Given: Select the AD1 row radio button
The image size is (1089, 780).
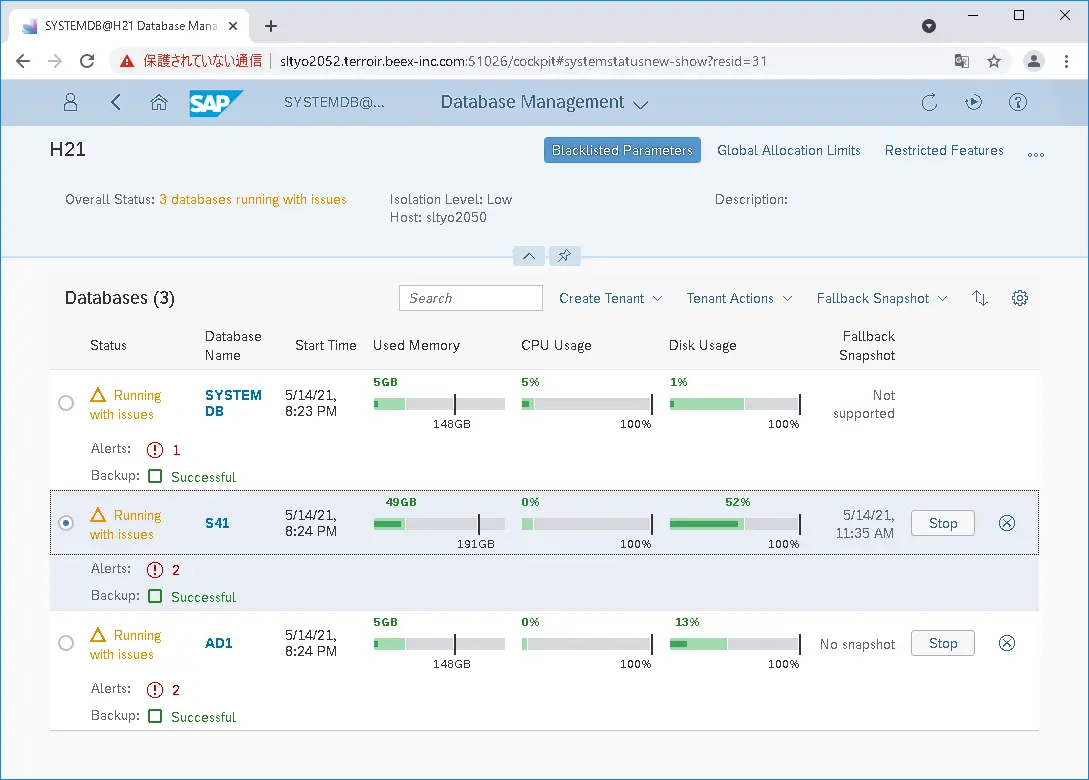Looking at the screenshot, I should coord(66,643).
